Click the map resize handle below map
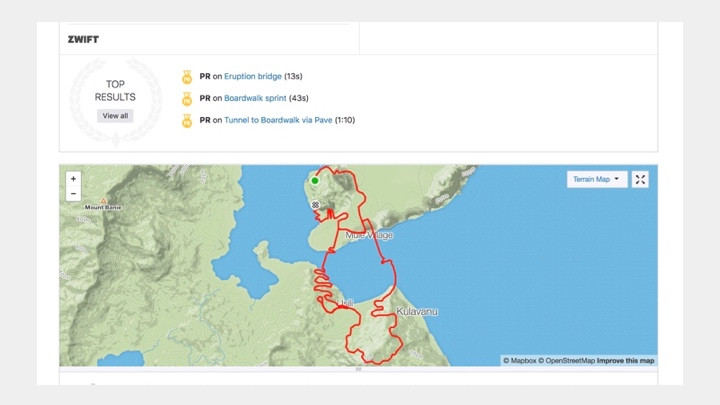This screenshot has width=720, height=405. tap(359, 369)
